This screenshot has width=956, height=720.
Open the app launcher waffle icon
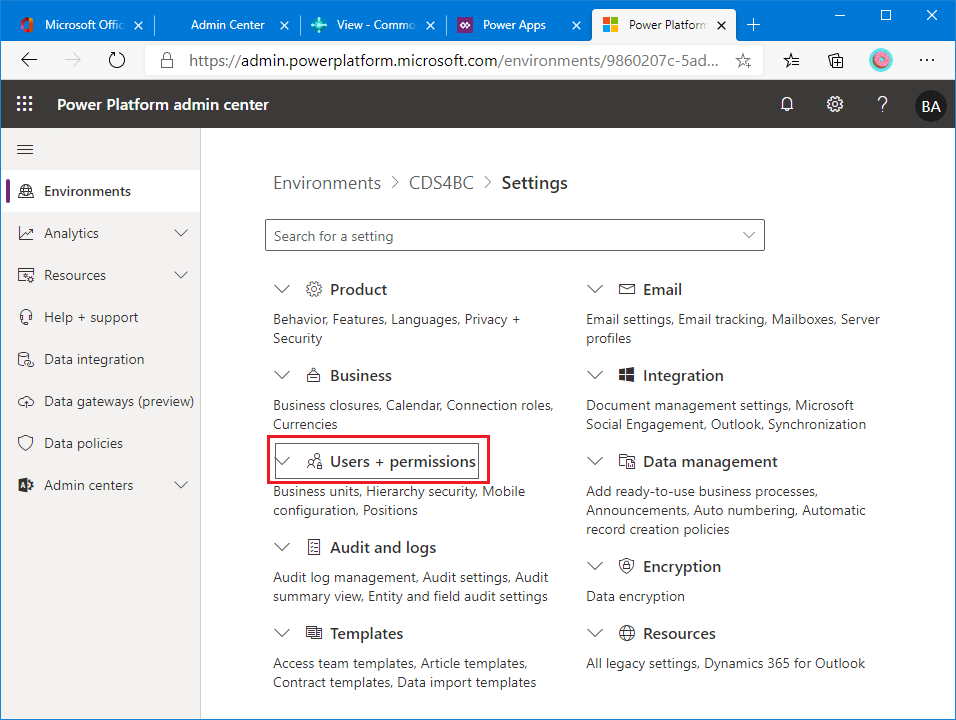tap(24, 104)
